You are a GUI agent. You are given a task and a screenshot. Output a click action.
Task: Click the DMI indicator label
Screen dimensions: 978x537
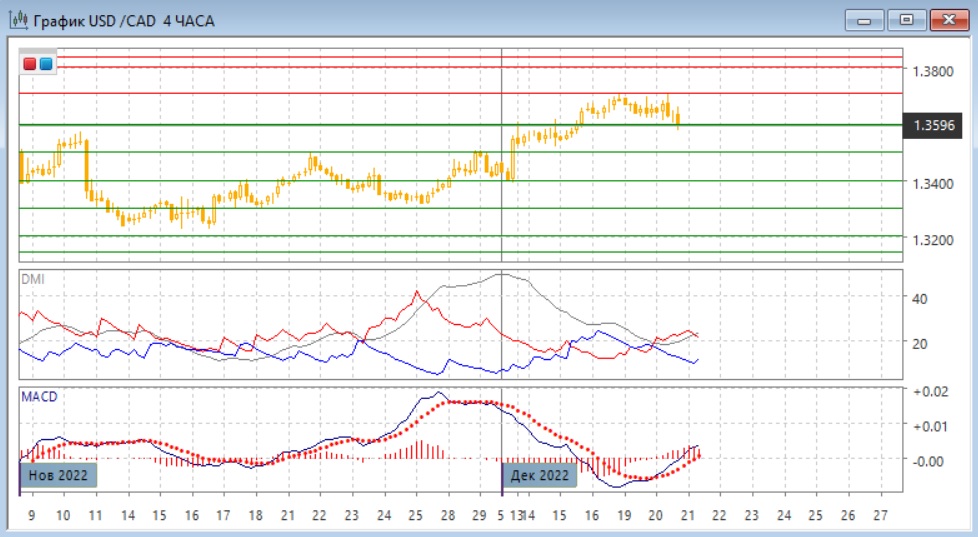click(33, 279)
